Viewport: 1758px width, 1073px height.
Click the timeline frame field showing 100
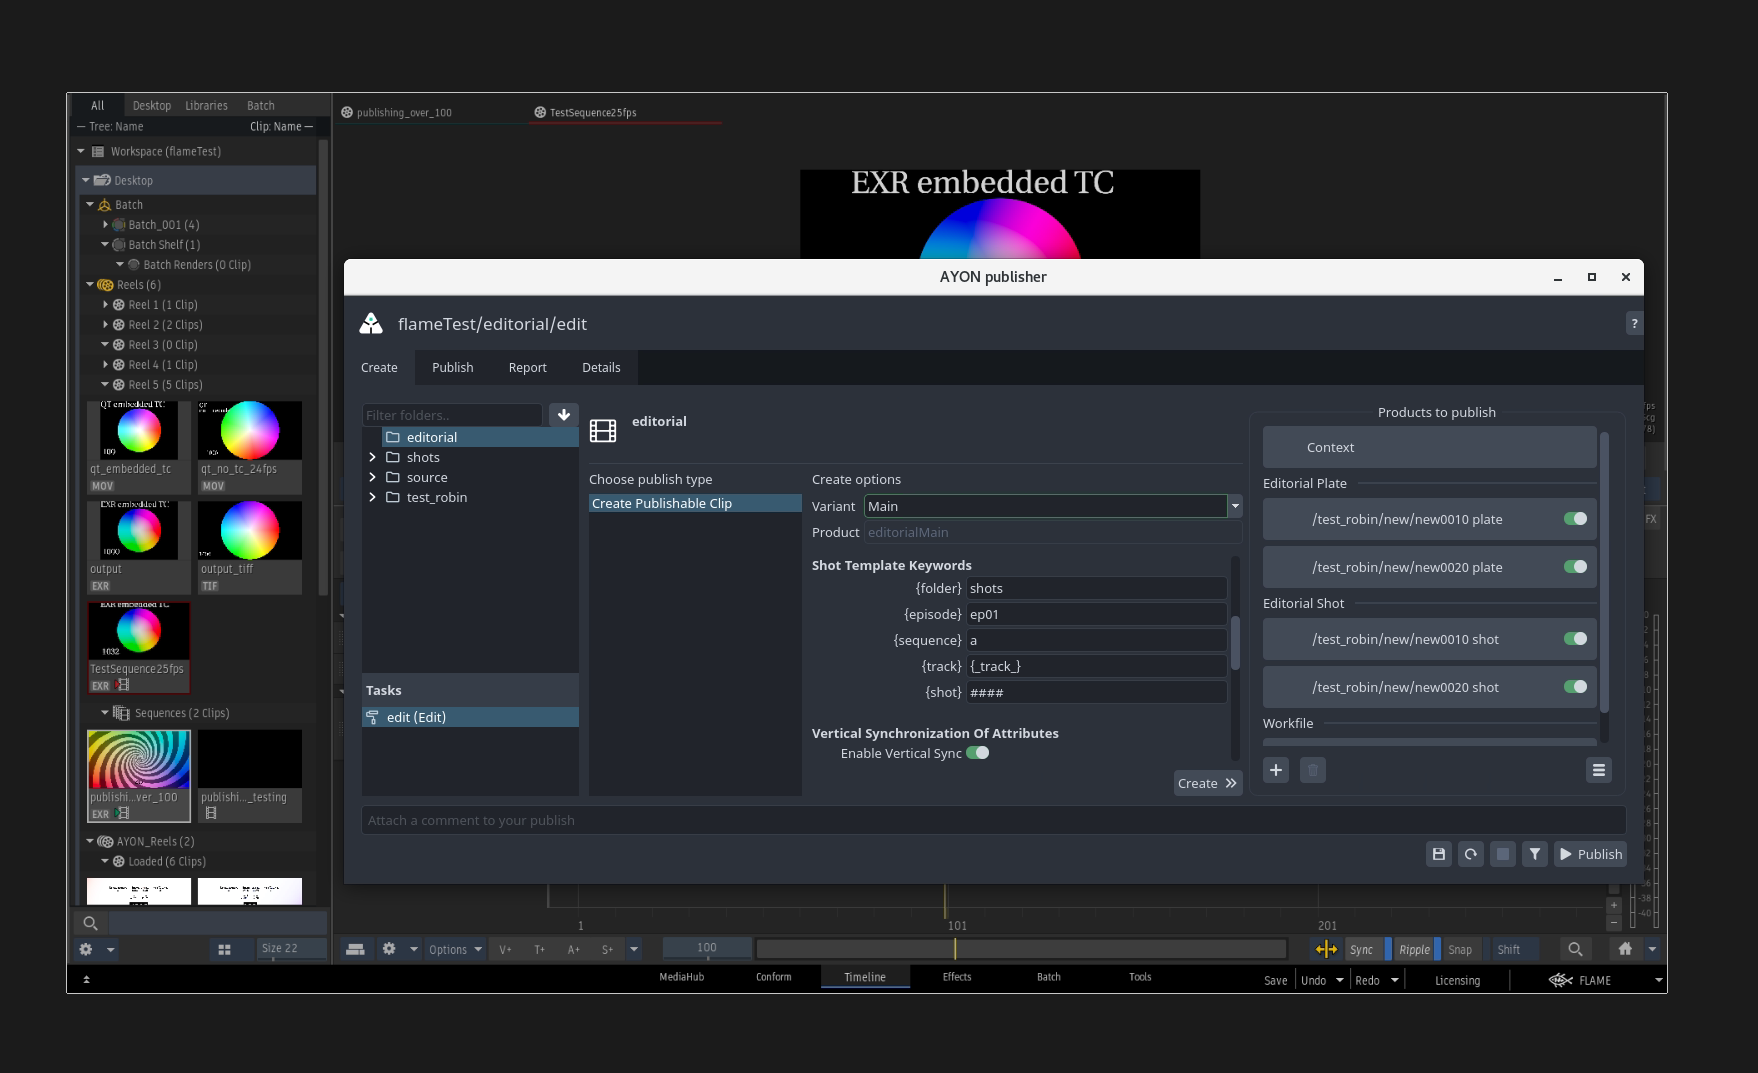click(707, 947)
